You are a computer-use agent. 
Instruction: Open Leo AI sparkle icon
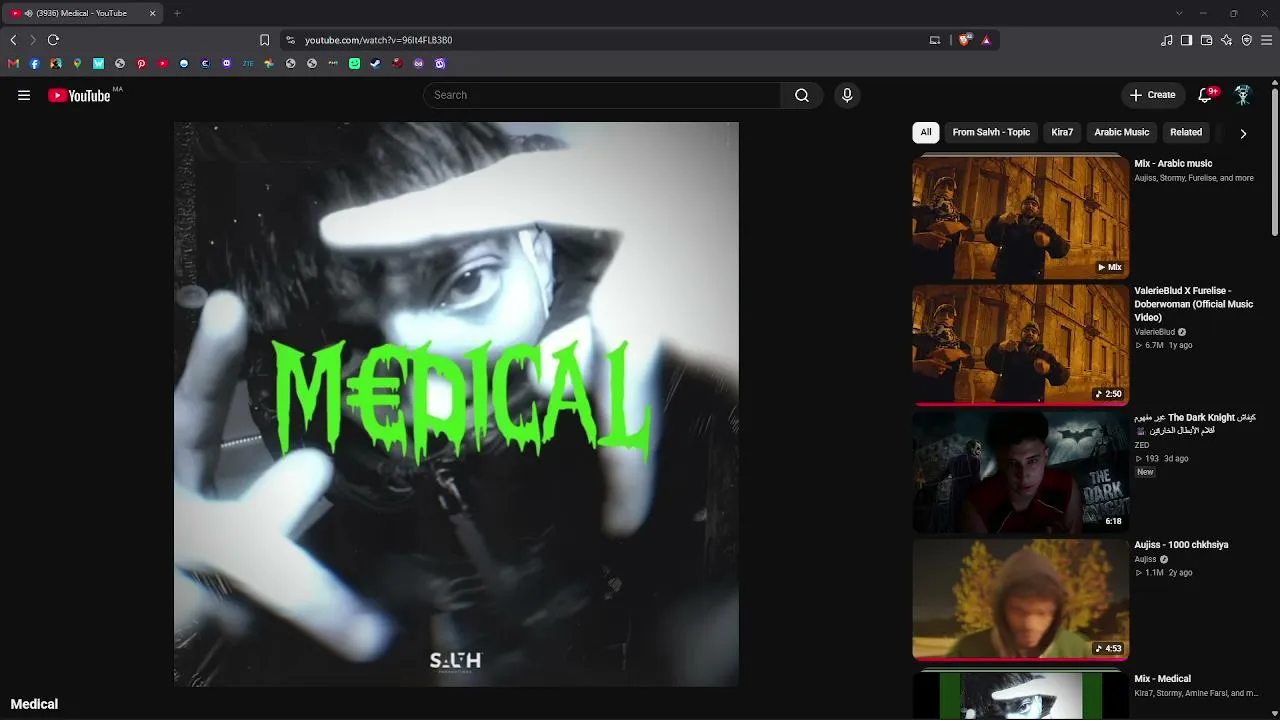point(1227,40)
